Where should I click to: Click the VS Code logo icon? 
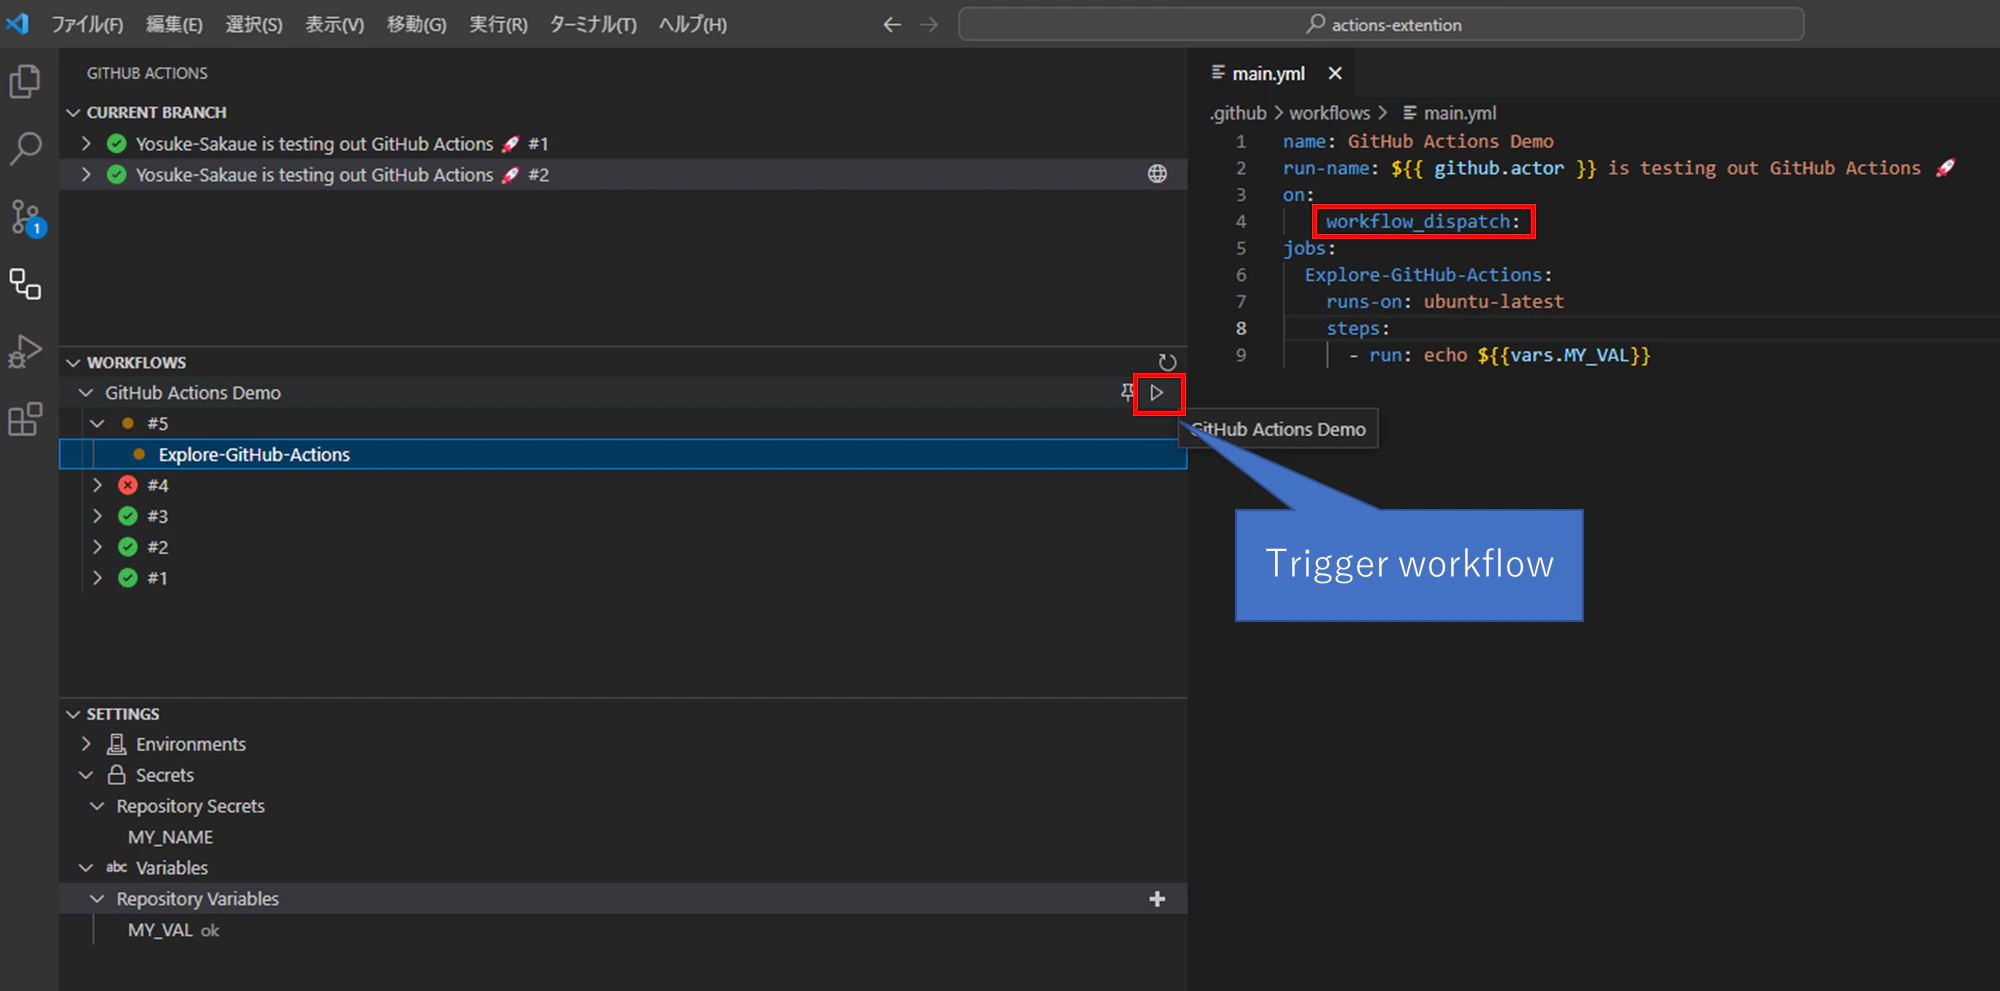click(18, 24)
